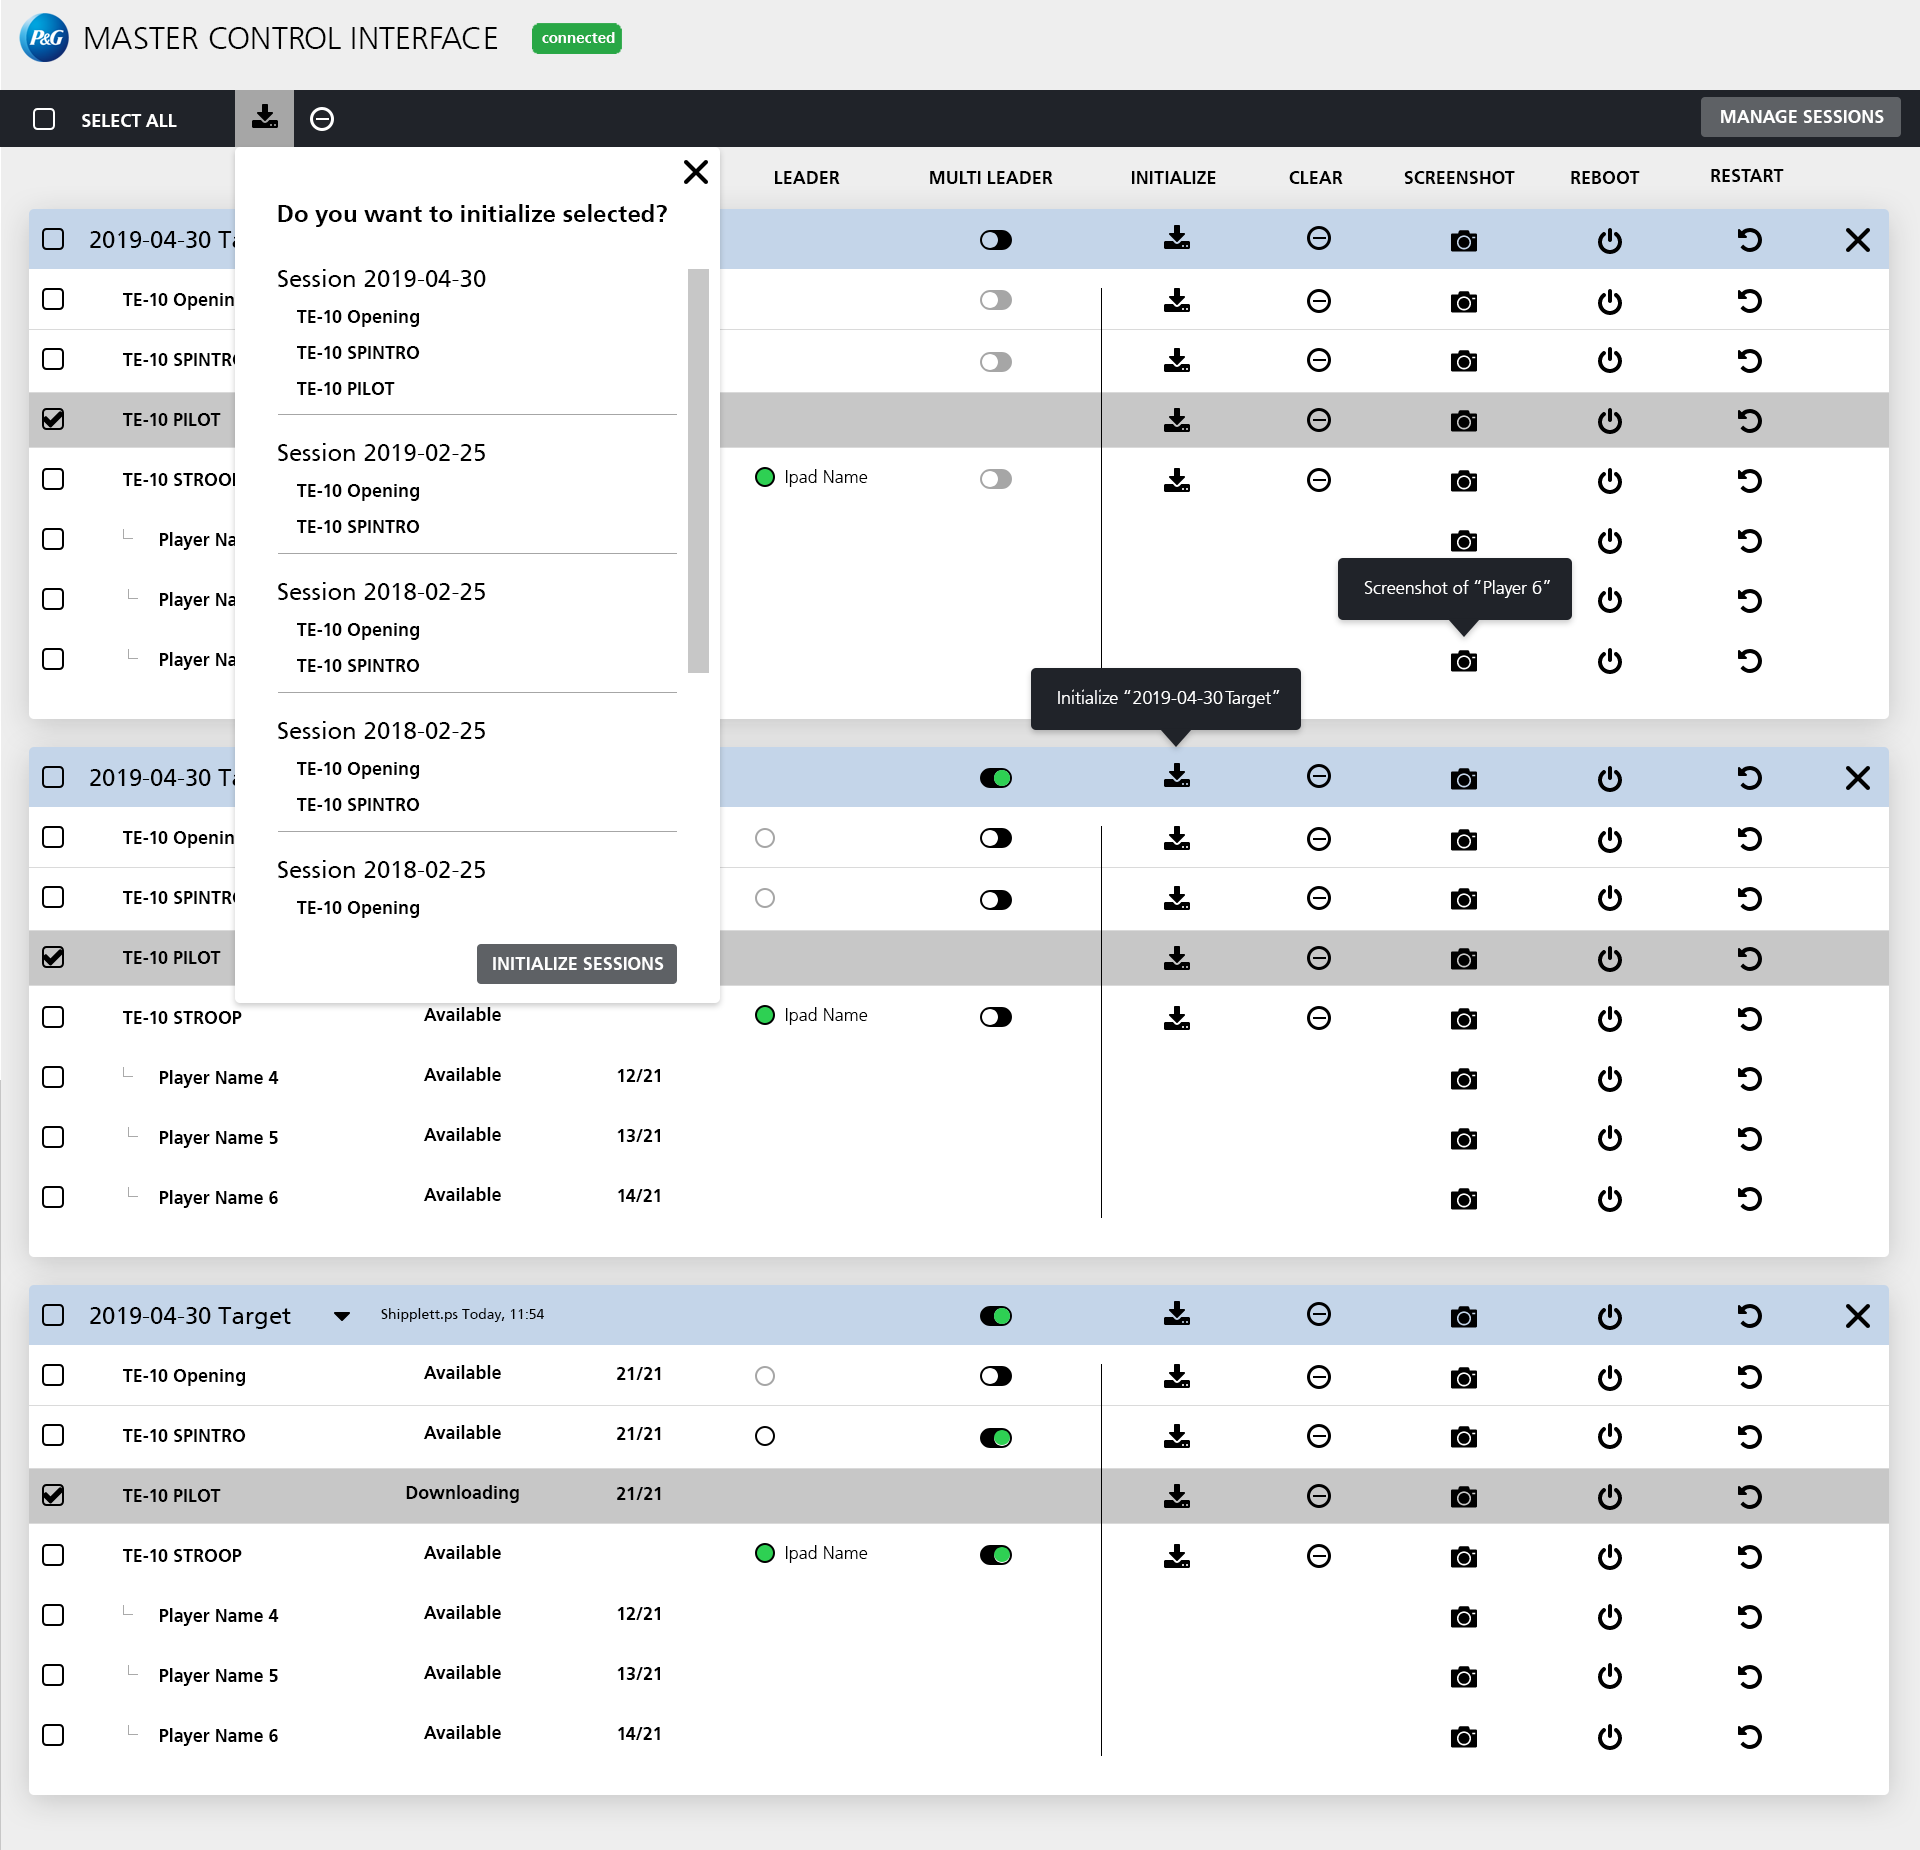The image size is (1920, 1850).
Task: Click the Manage Sessions button
Action: point(1800,117)
